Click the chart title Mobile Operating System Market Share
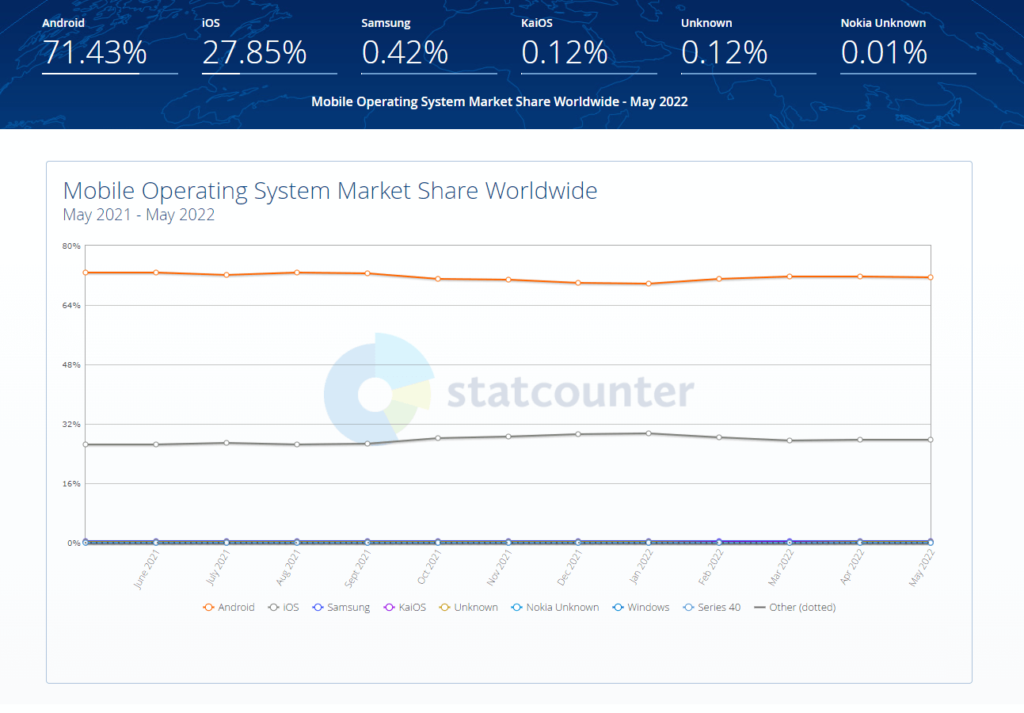The width and height of the screenshot is (1024, 713). tap(330, 191)
